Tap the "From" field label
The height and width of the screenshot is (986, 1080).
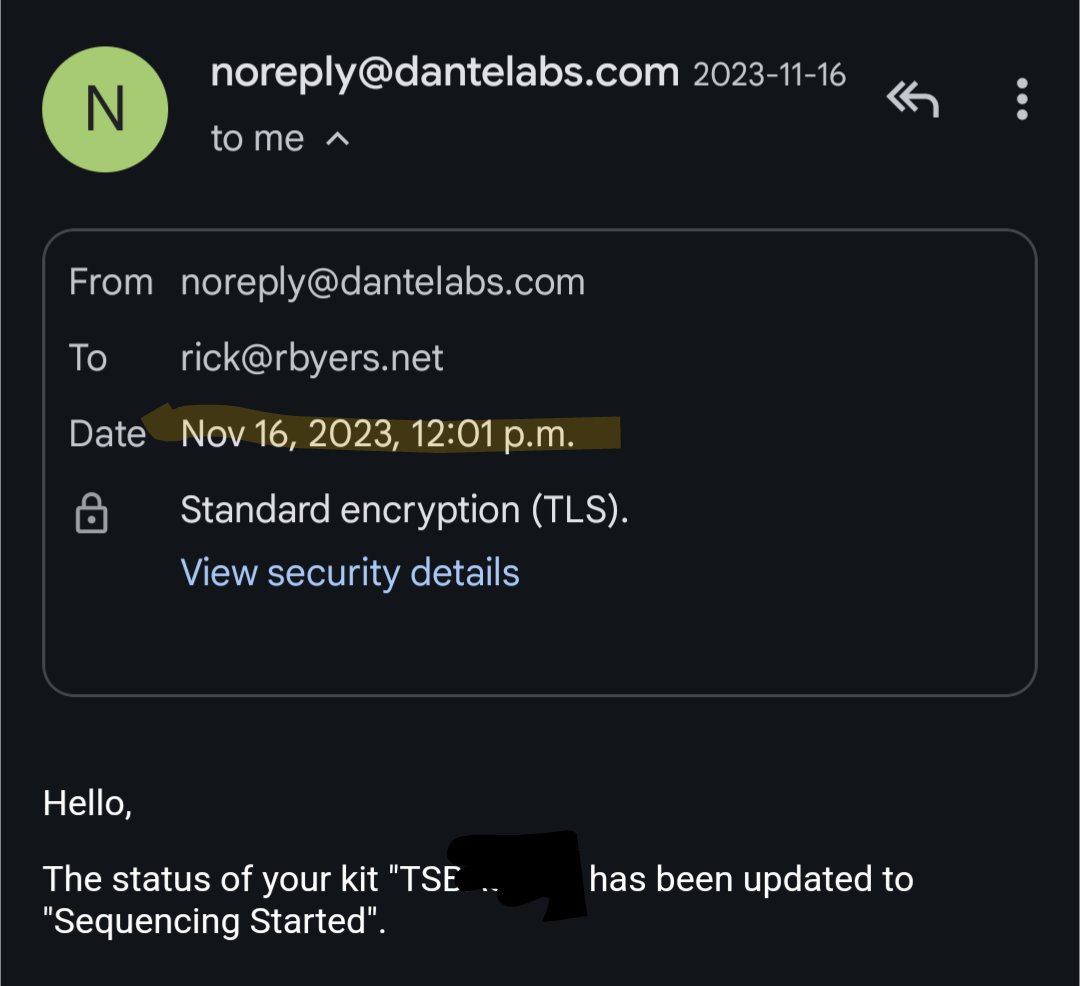(x=110, y=282)
